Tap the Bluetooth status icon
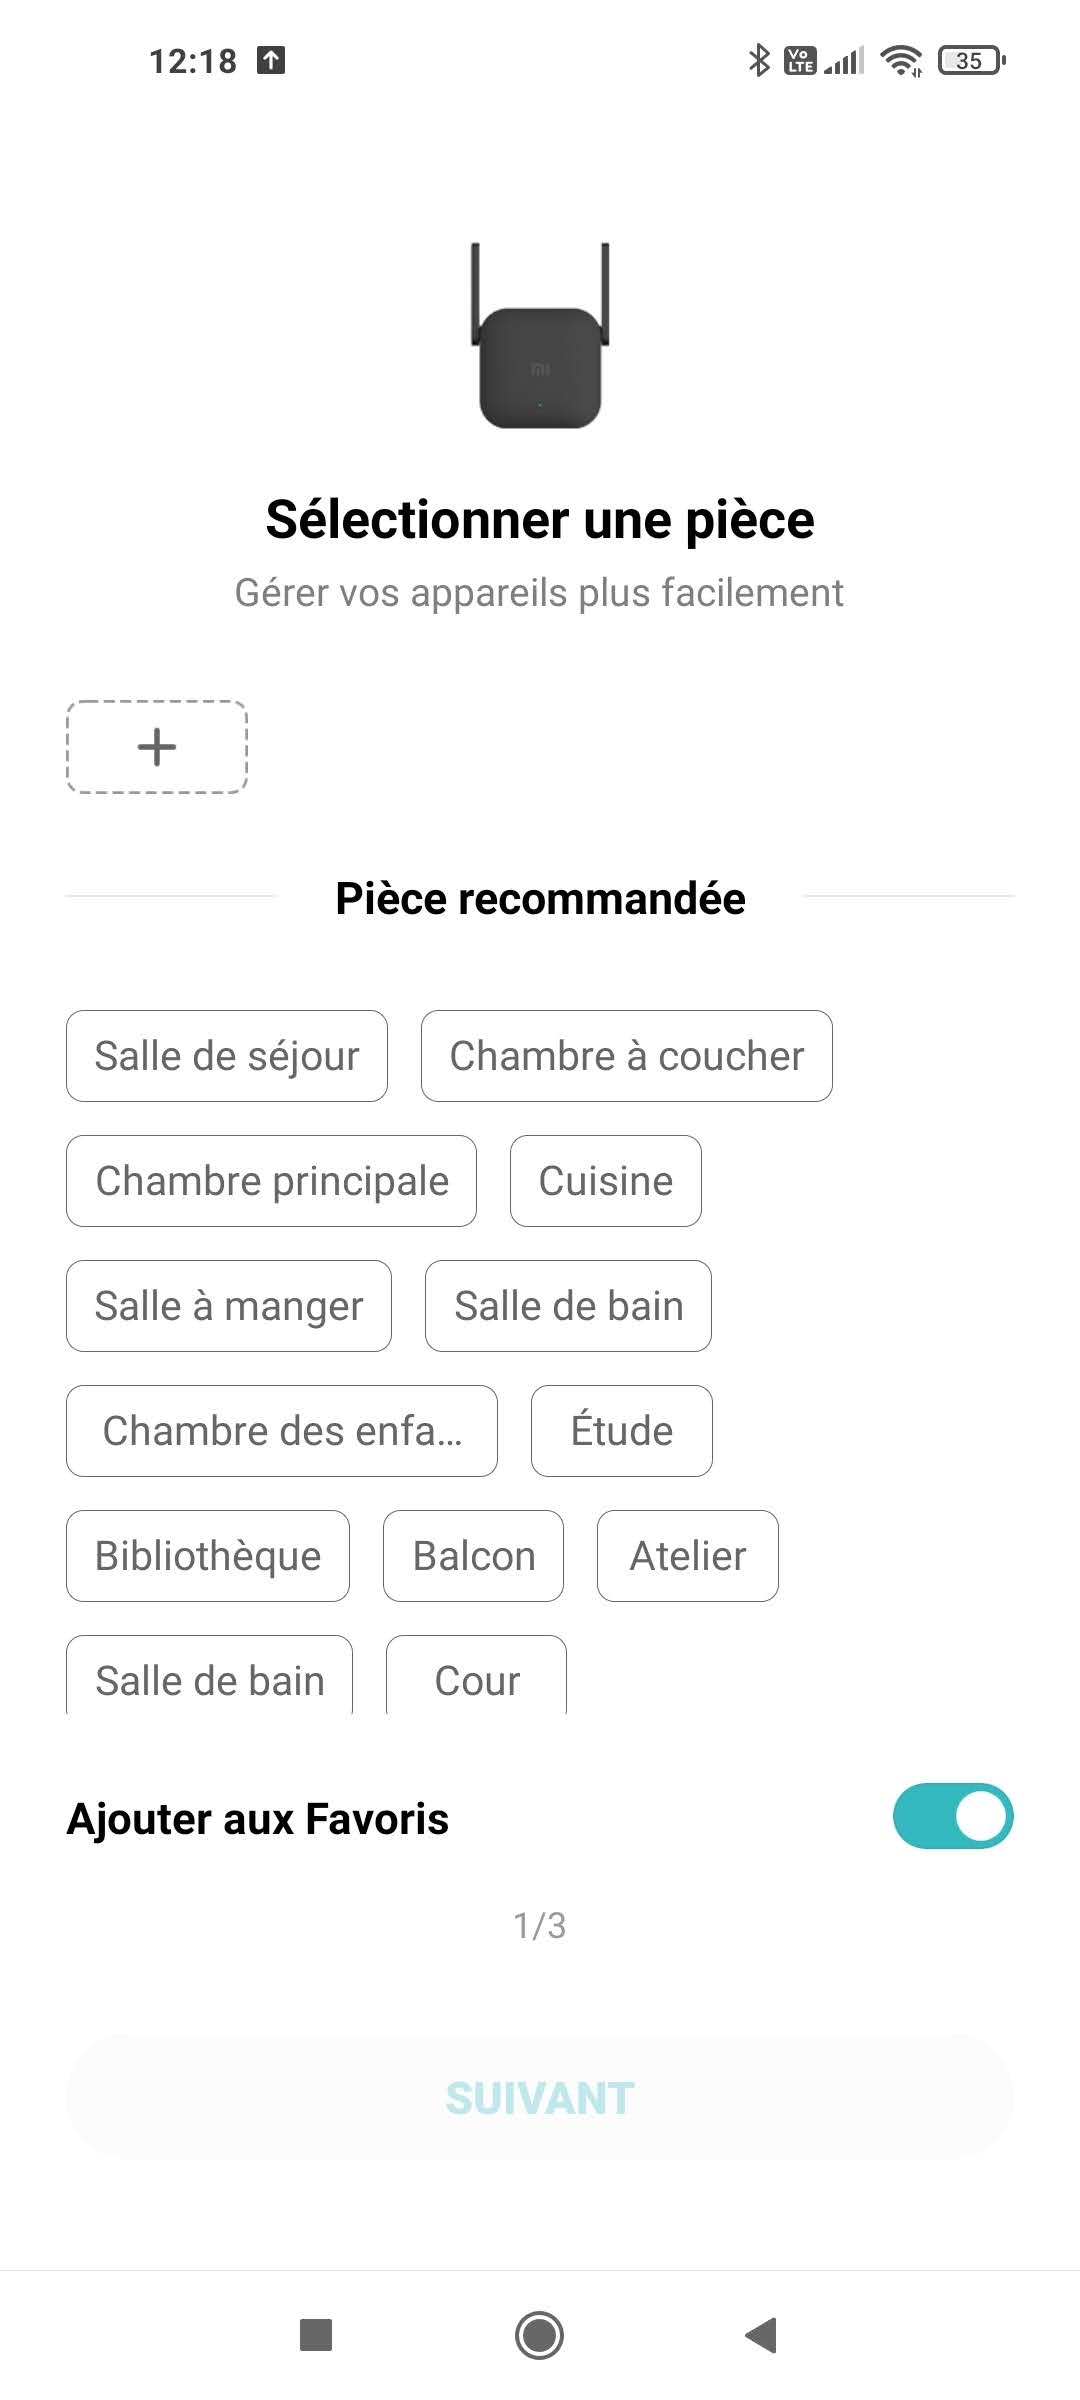The image size is (1080, 2400). pyautogui.click(x=759, y=60)
